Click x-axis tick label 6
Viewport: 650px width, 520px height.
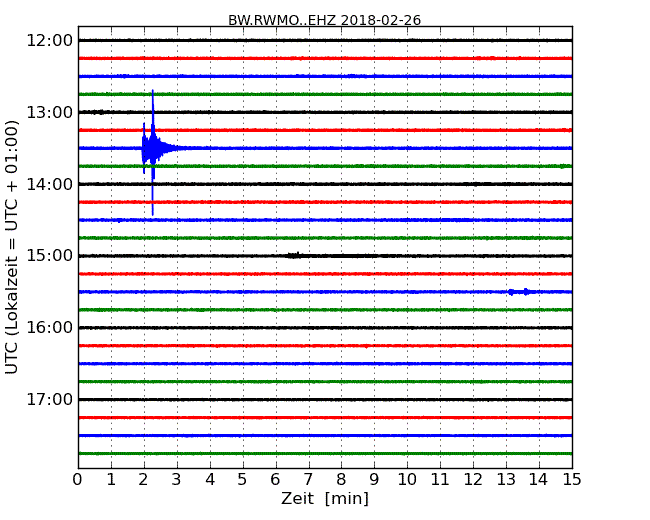[275, 479]
